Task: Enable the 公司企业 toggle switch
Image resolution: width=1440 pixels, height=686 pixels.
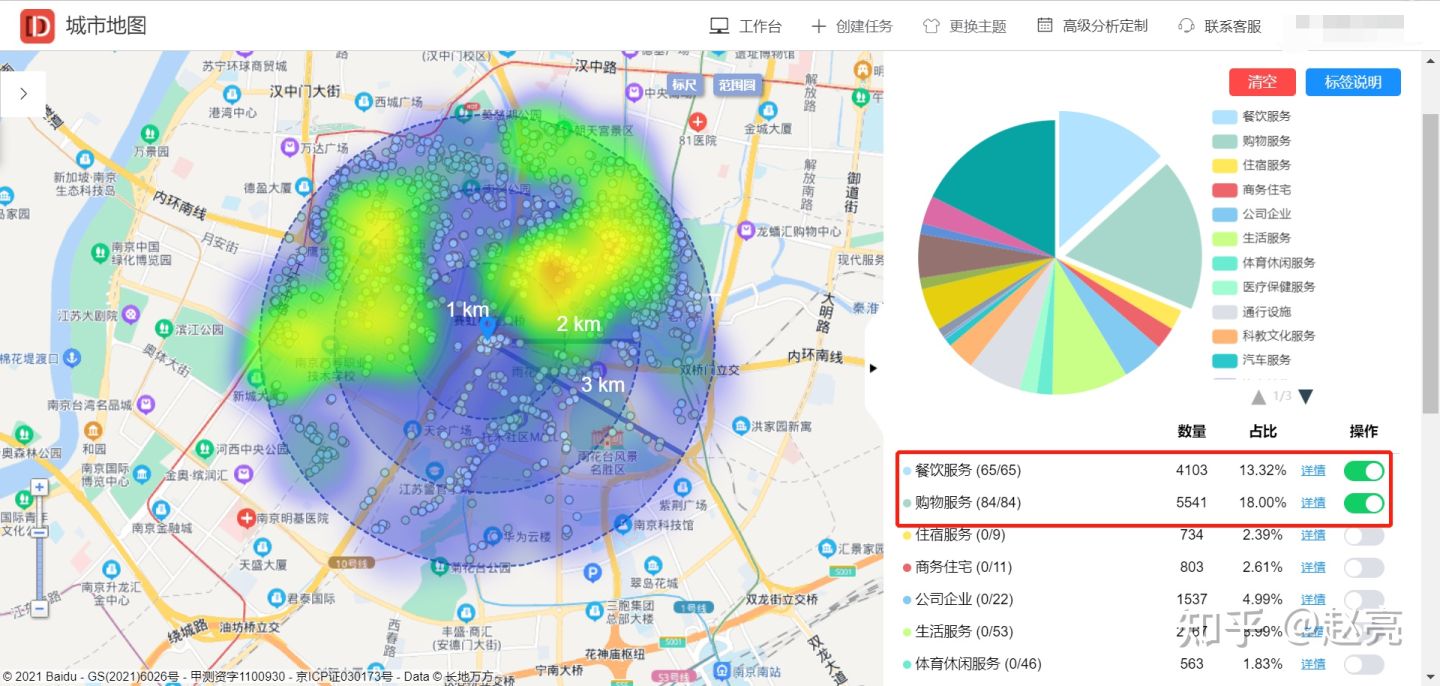Action: tap(1364, 600)
